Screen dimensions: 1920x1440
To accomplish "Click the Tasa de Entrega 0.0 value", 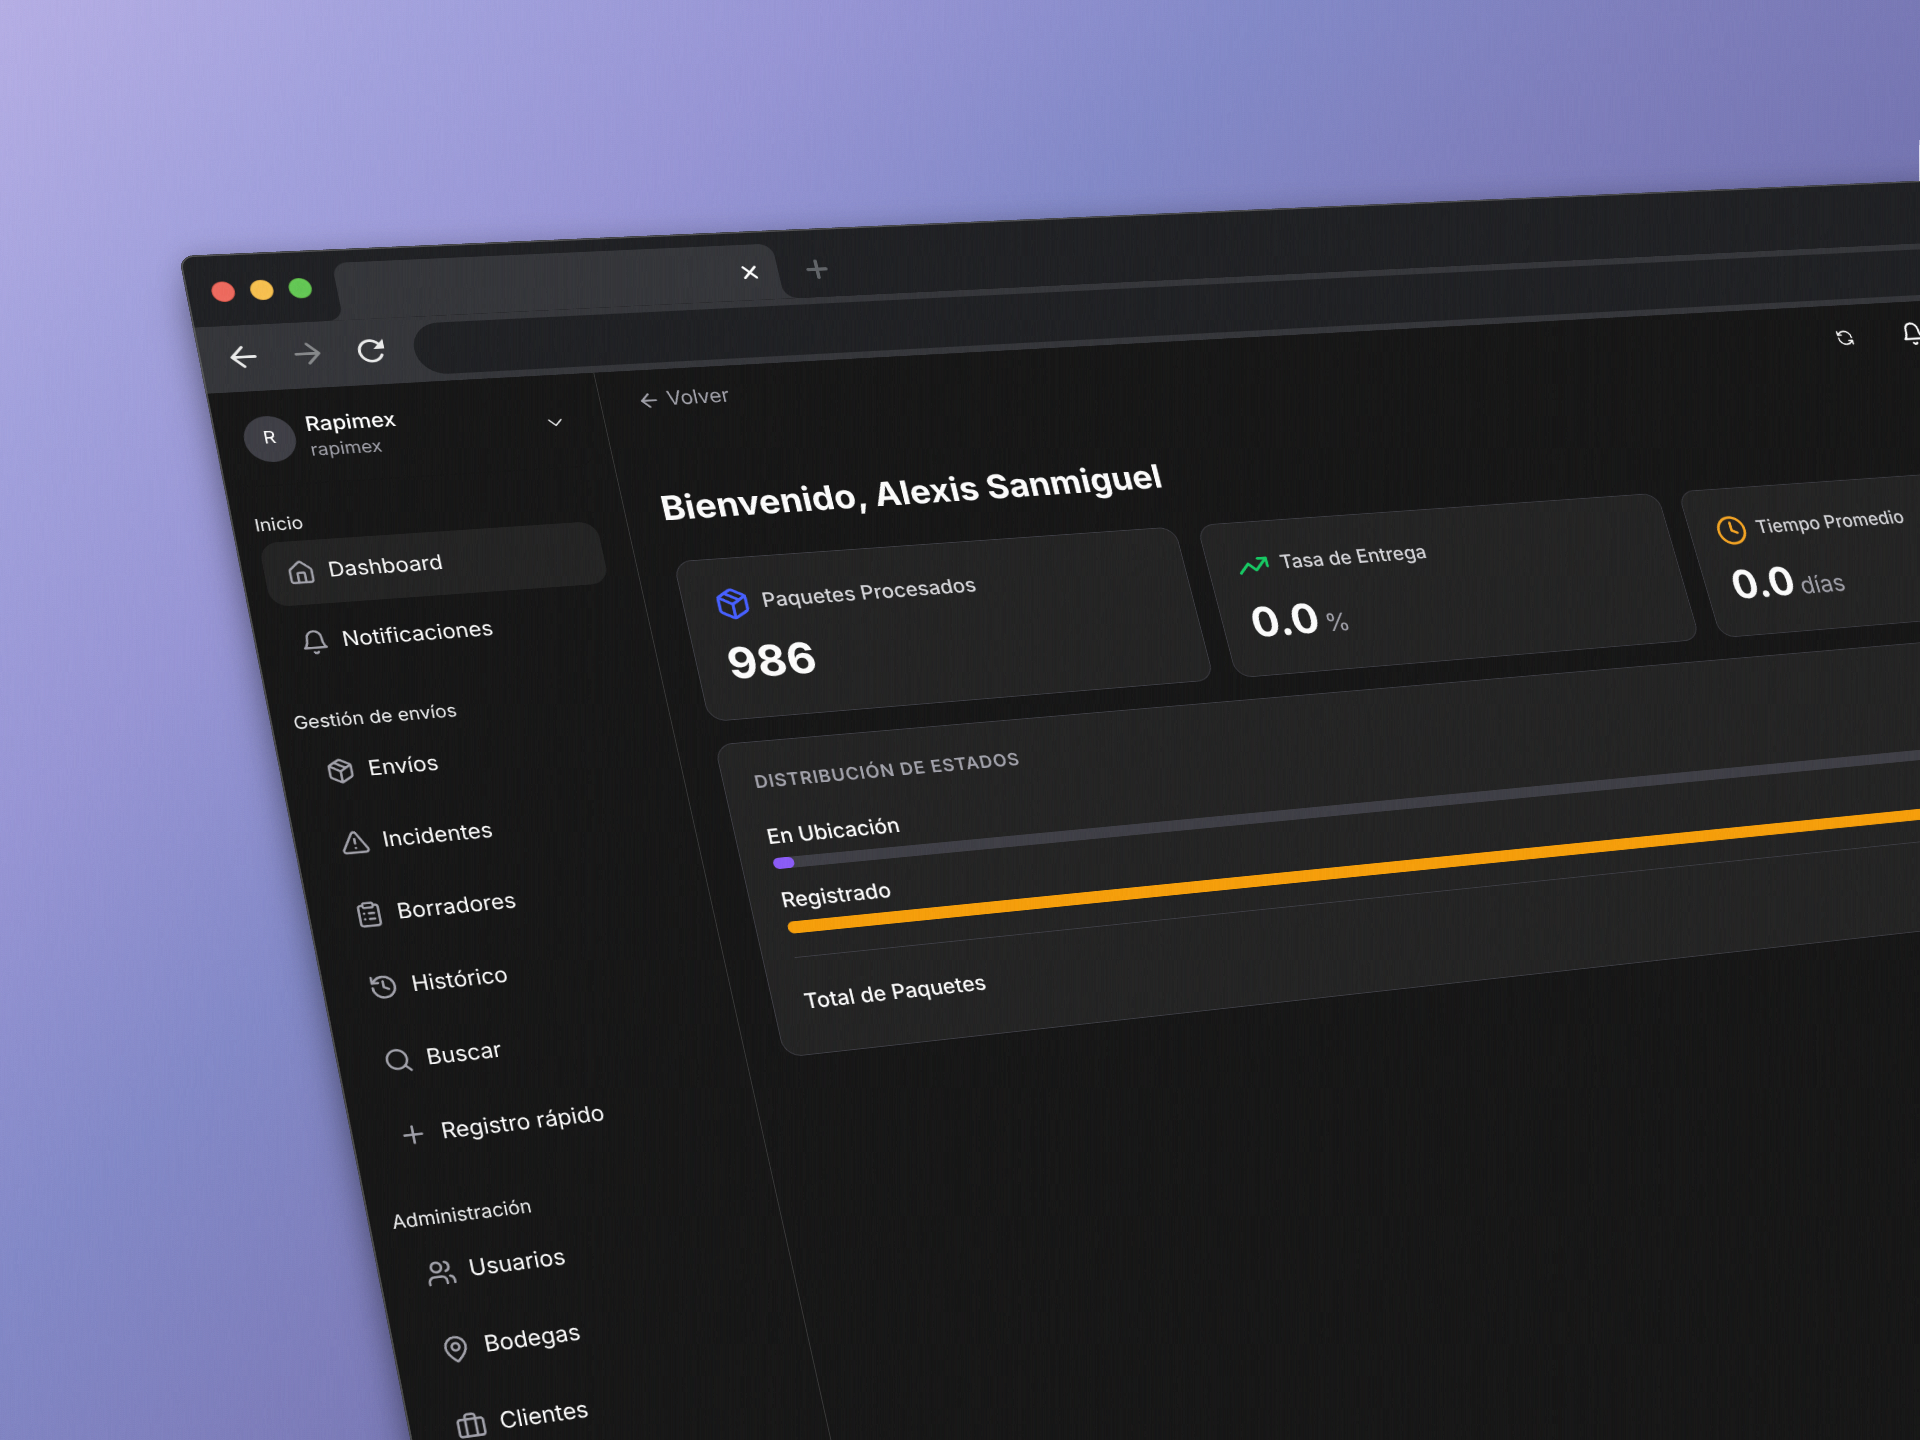I will tap(1286, 621).
